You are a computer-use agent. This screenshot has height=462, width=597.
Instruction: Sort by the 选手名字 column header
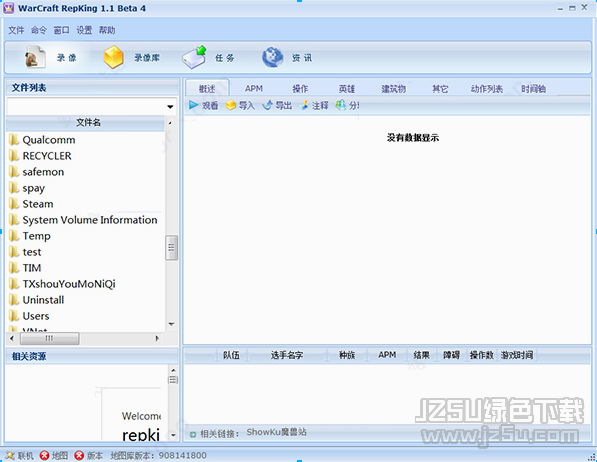(x=287, y=355)
